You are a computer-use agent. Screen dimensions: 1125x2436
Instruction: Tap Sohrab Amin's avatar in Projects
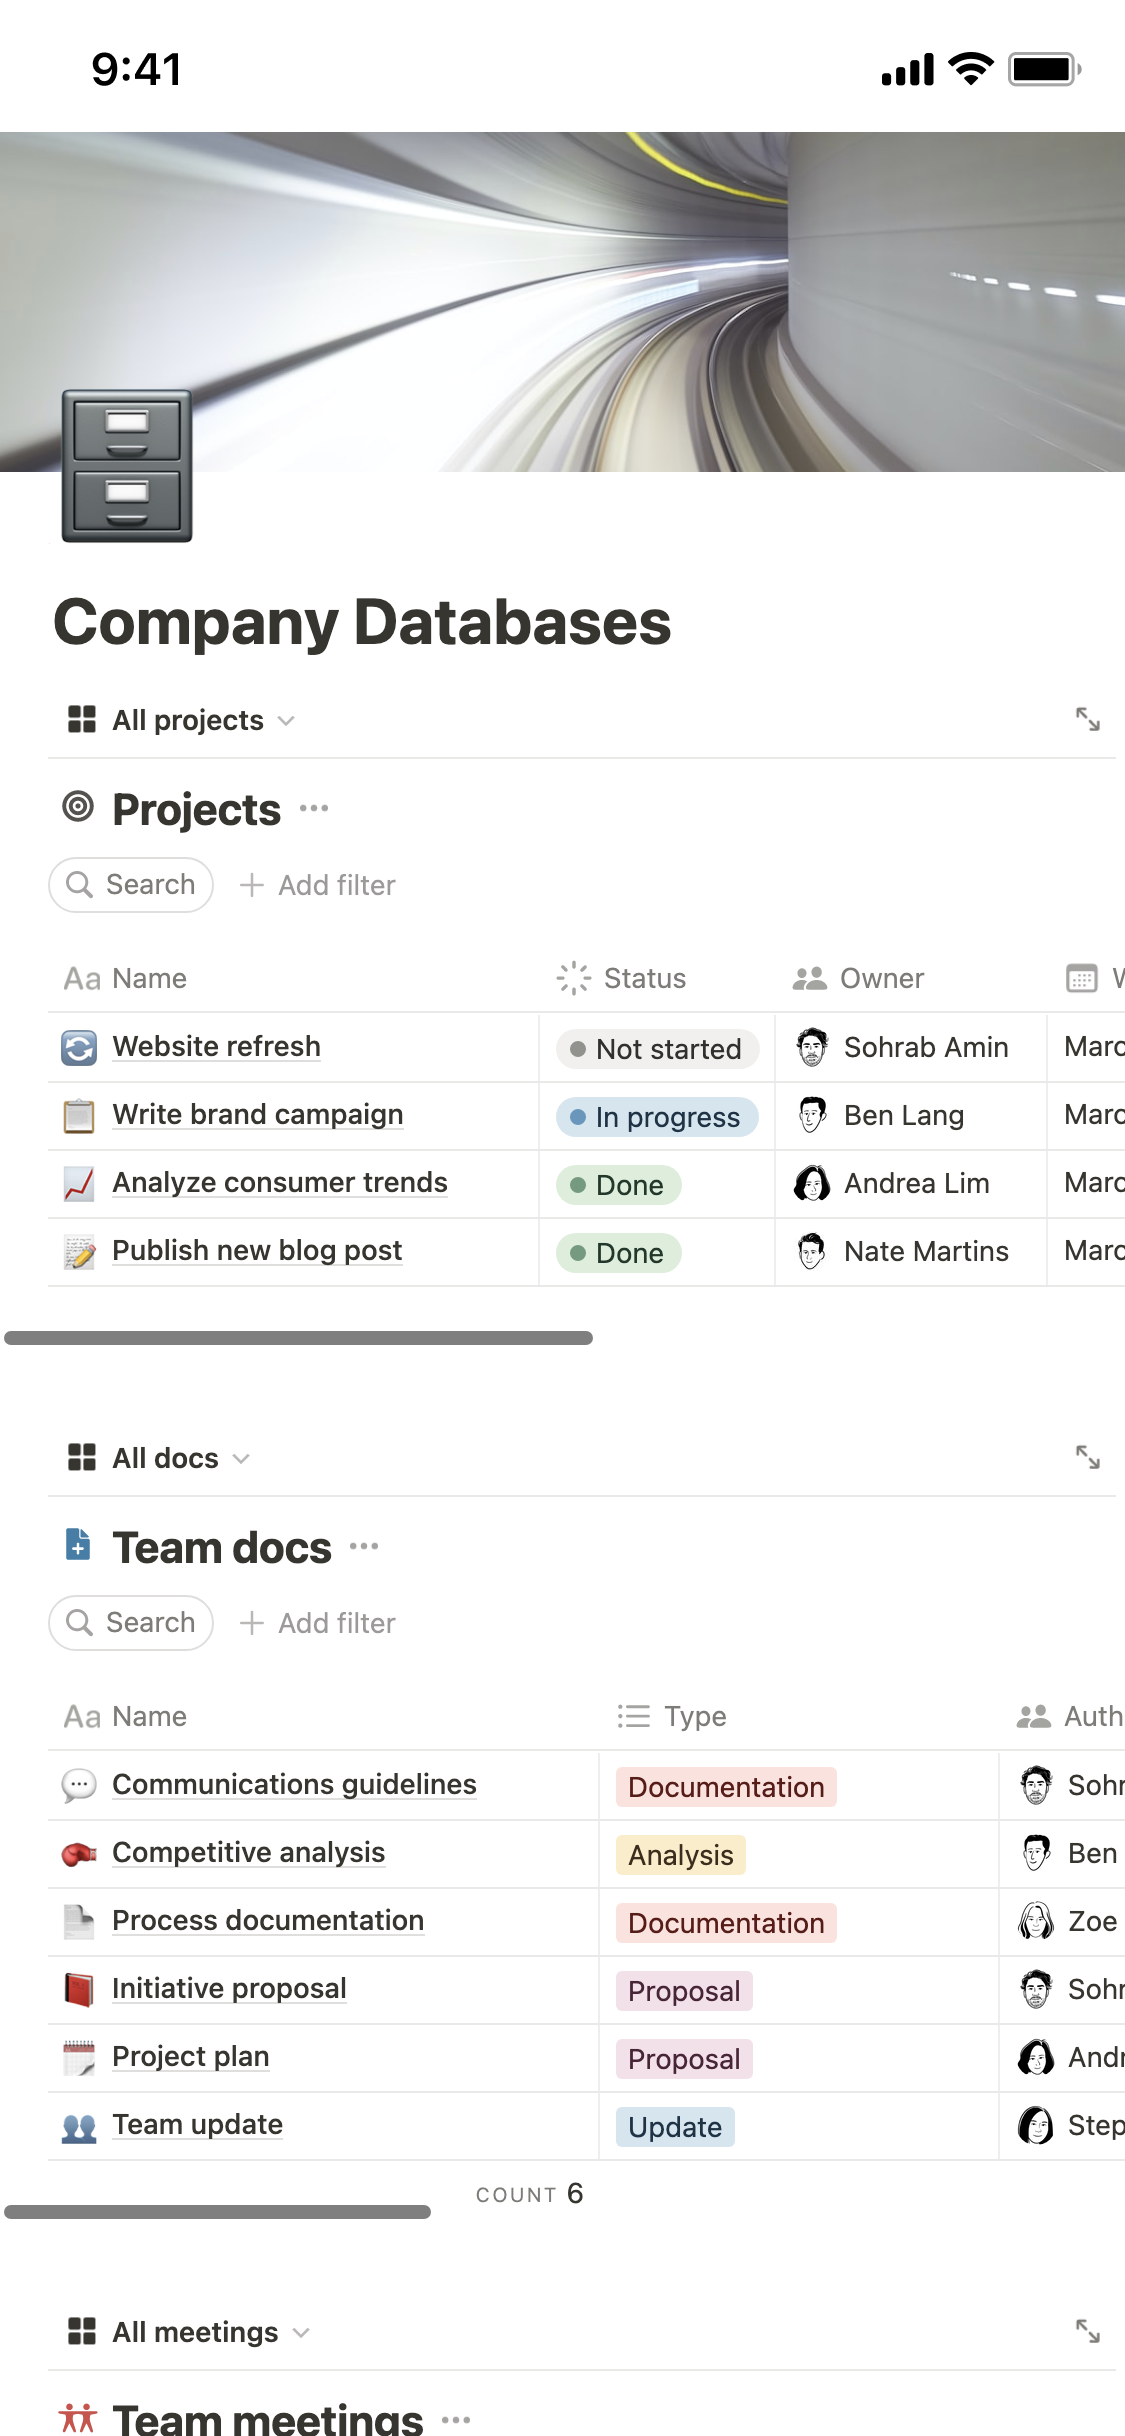click(x=812, y=1047)
